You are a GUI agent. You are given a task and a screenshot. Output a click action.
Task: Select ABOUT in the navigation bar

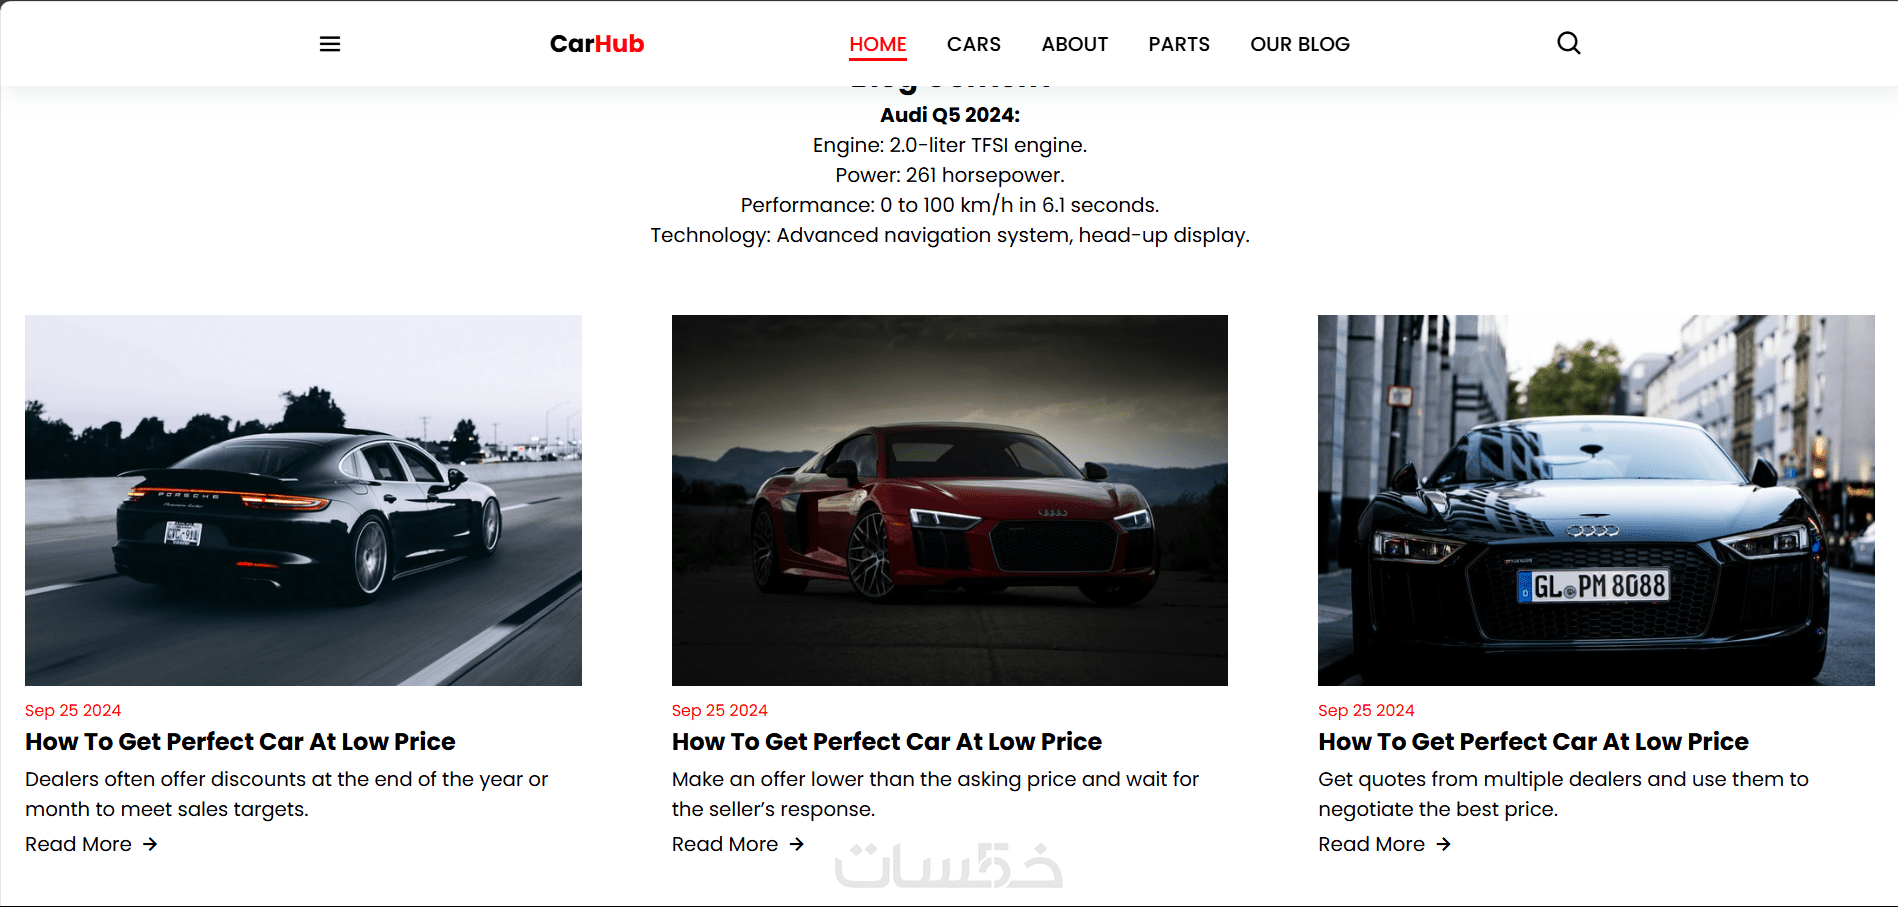coord(1075,44)
